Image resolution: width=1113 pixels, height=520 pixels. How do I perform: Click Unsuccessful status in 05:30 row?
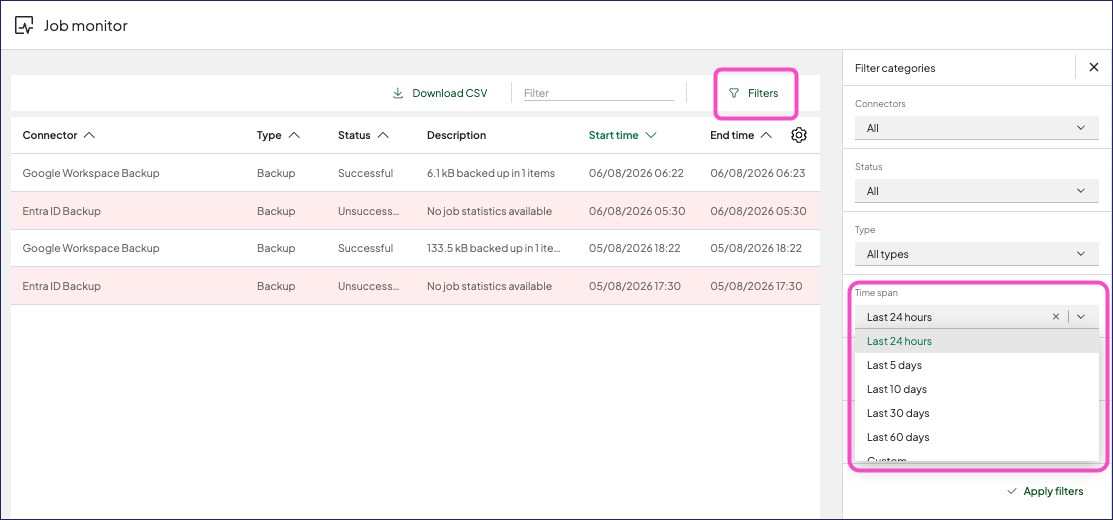point(368,211)
